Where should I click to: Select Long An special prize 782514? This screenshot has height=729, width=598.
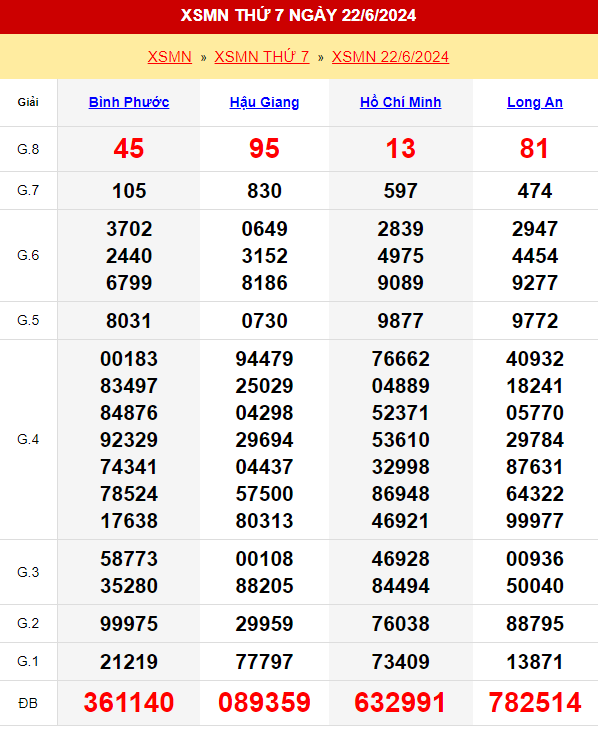point(535,702)
